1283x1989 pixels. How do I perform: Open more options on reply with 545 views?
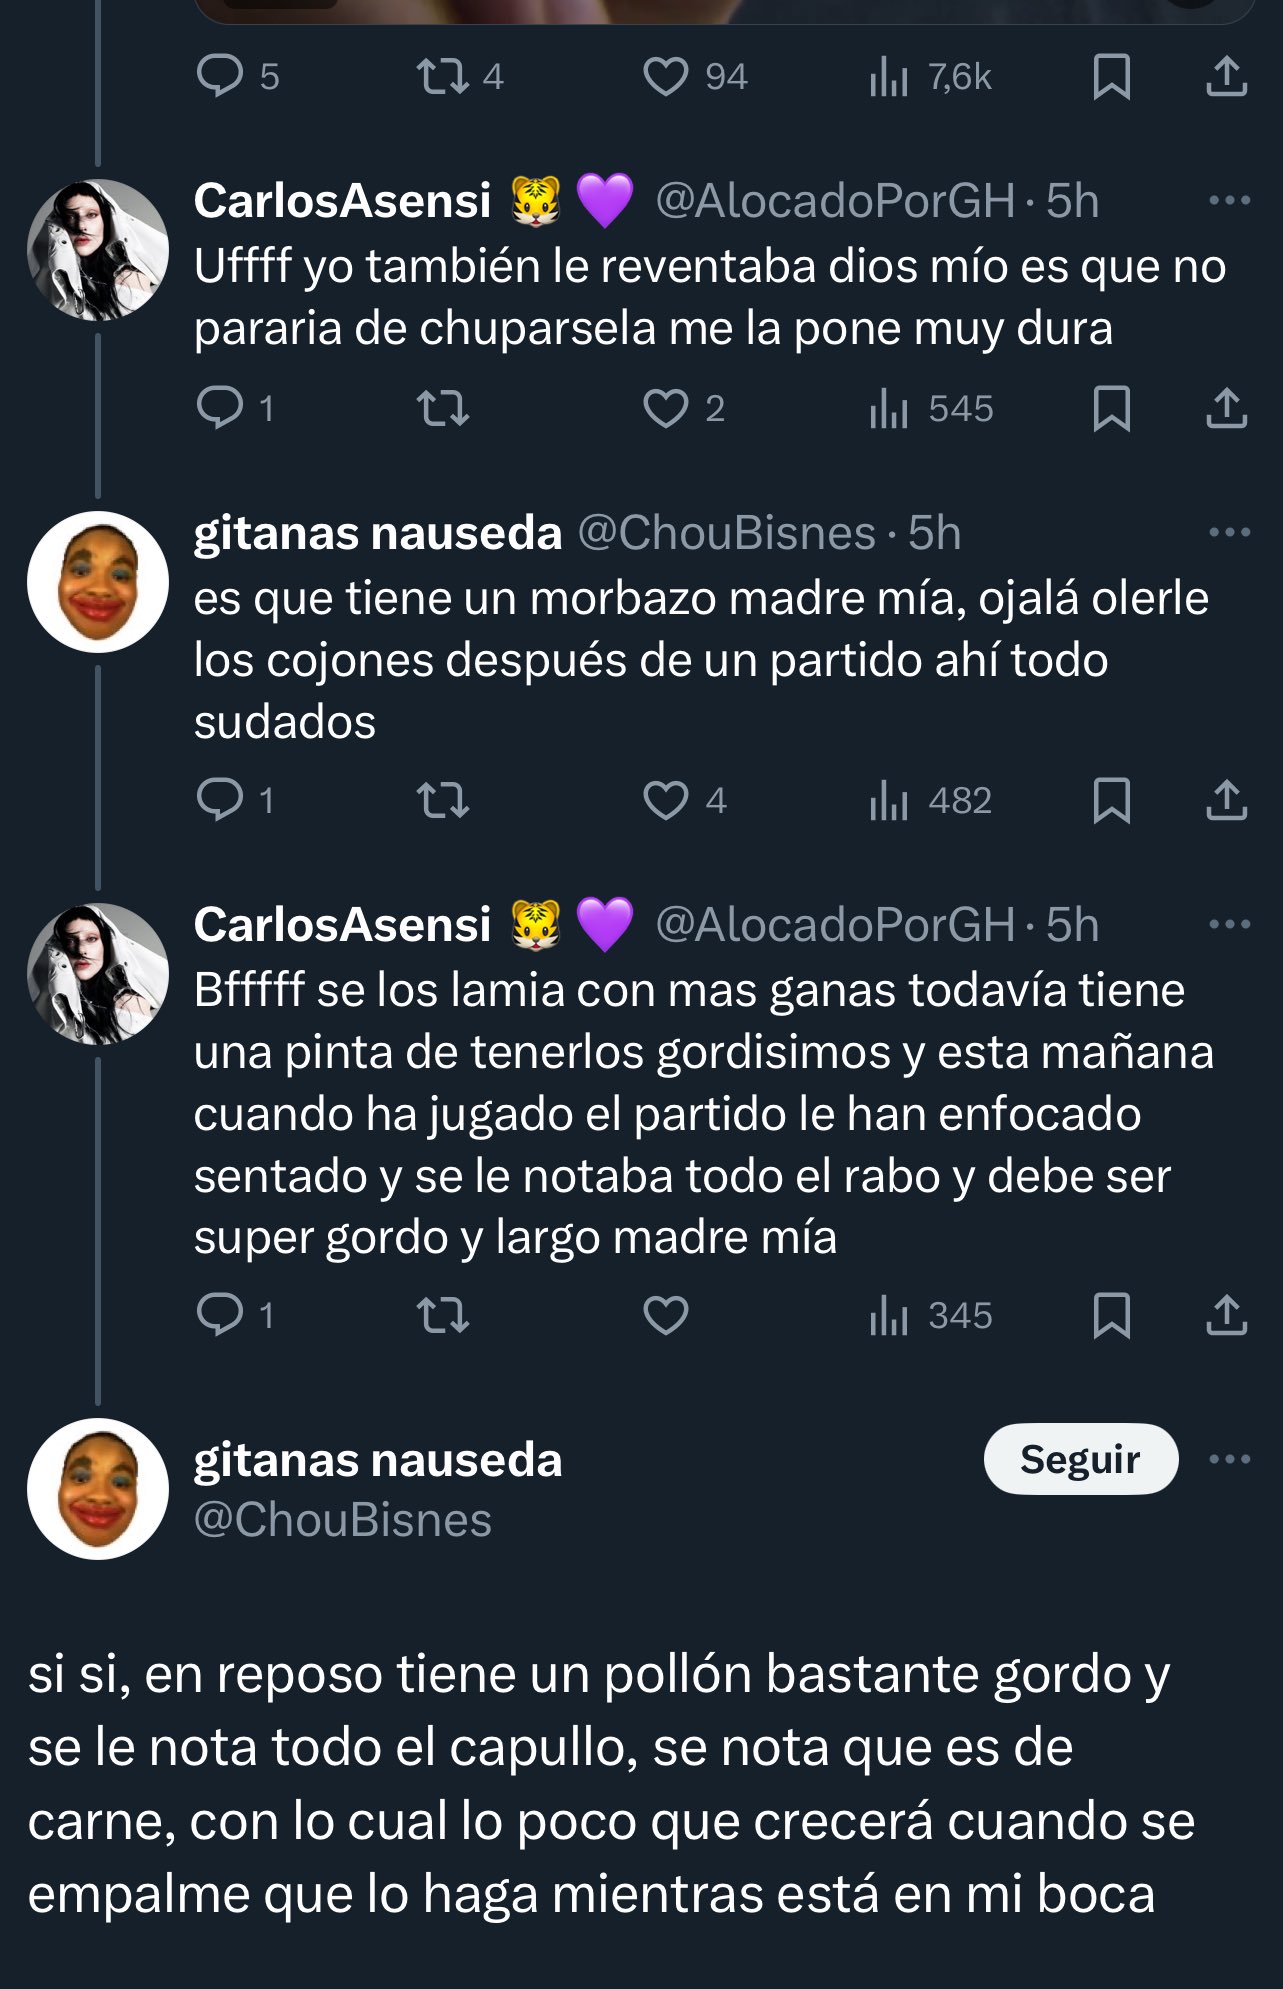(1229, 200)
